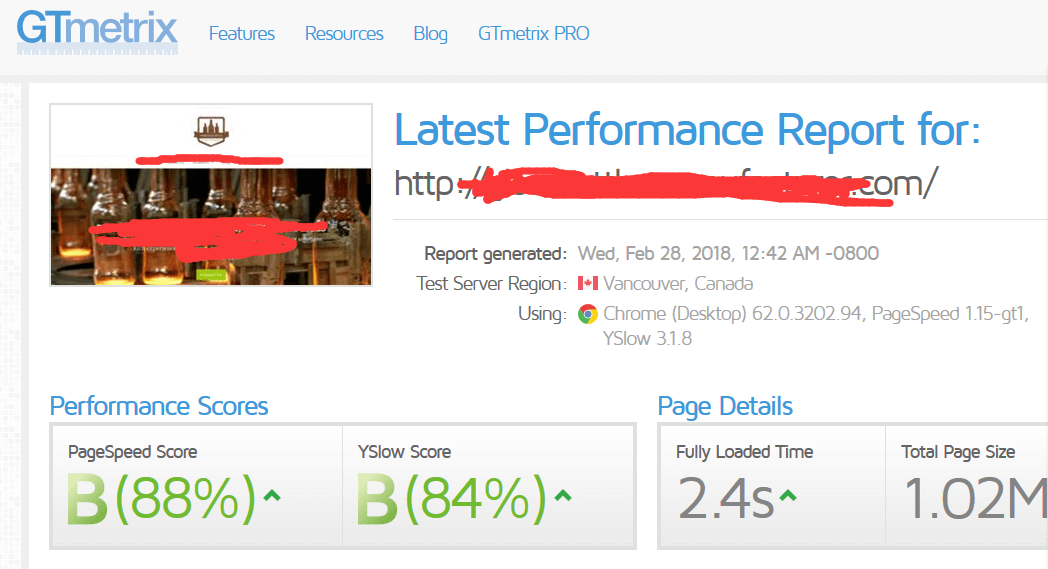Open the GTmetrix PRO link
Viewport: 1048px width, 569px height.
coord(533,33)
